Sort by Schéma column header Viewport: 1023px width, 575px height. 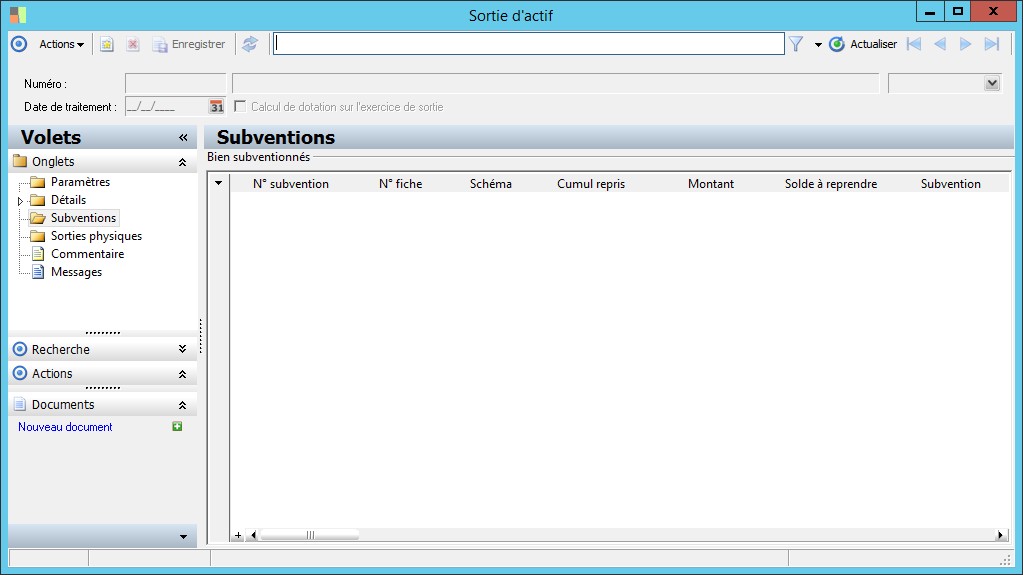coord(491,184)
